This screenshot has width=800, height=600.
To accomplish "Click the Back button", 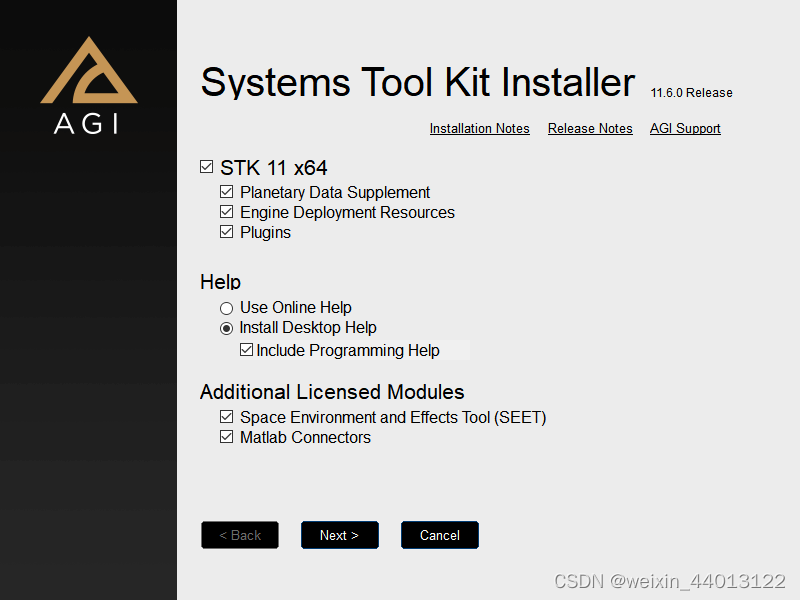I will coord(240,535).
